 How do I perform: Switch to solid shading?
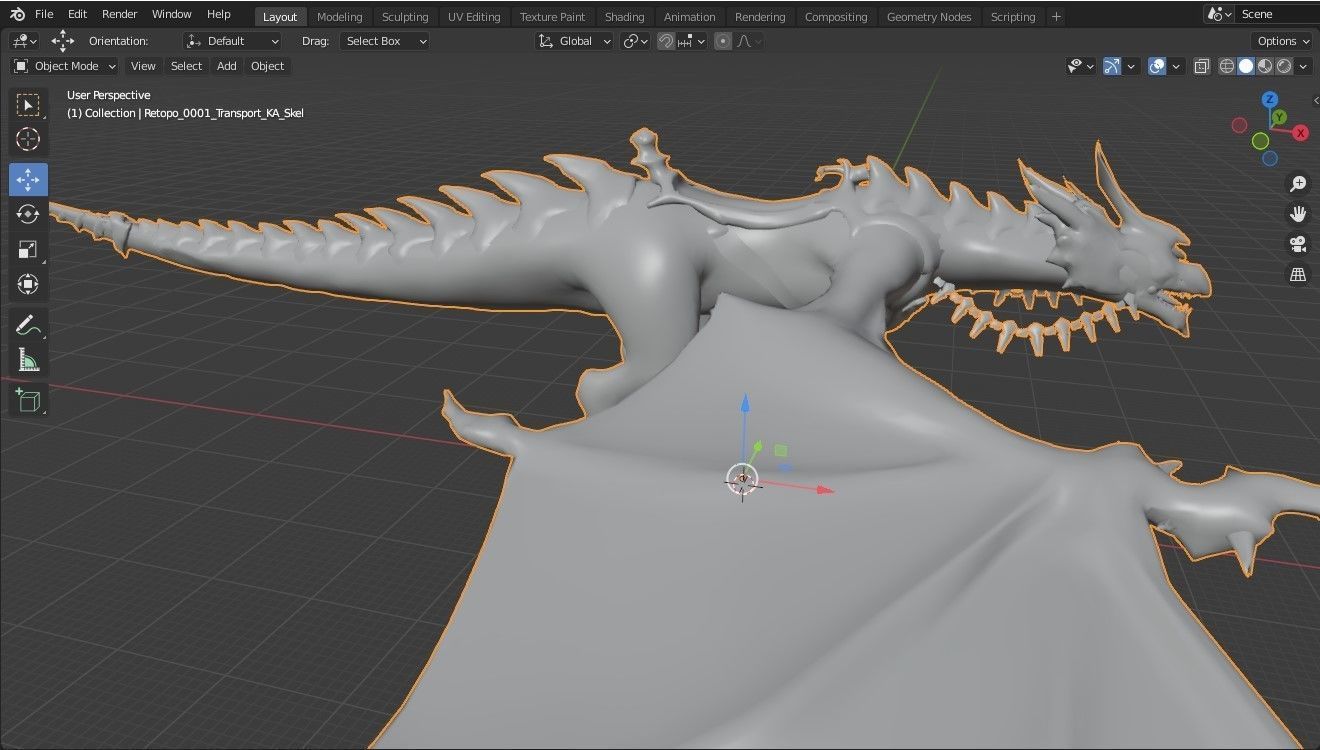[1246, 66]
